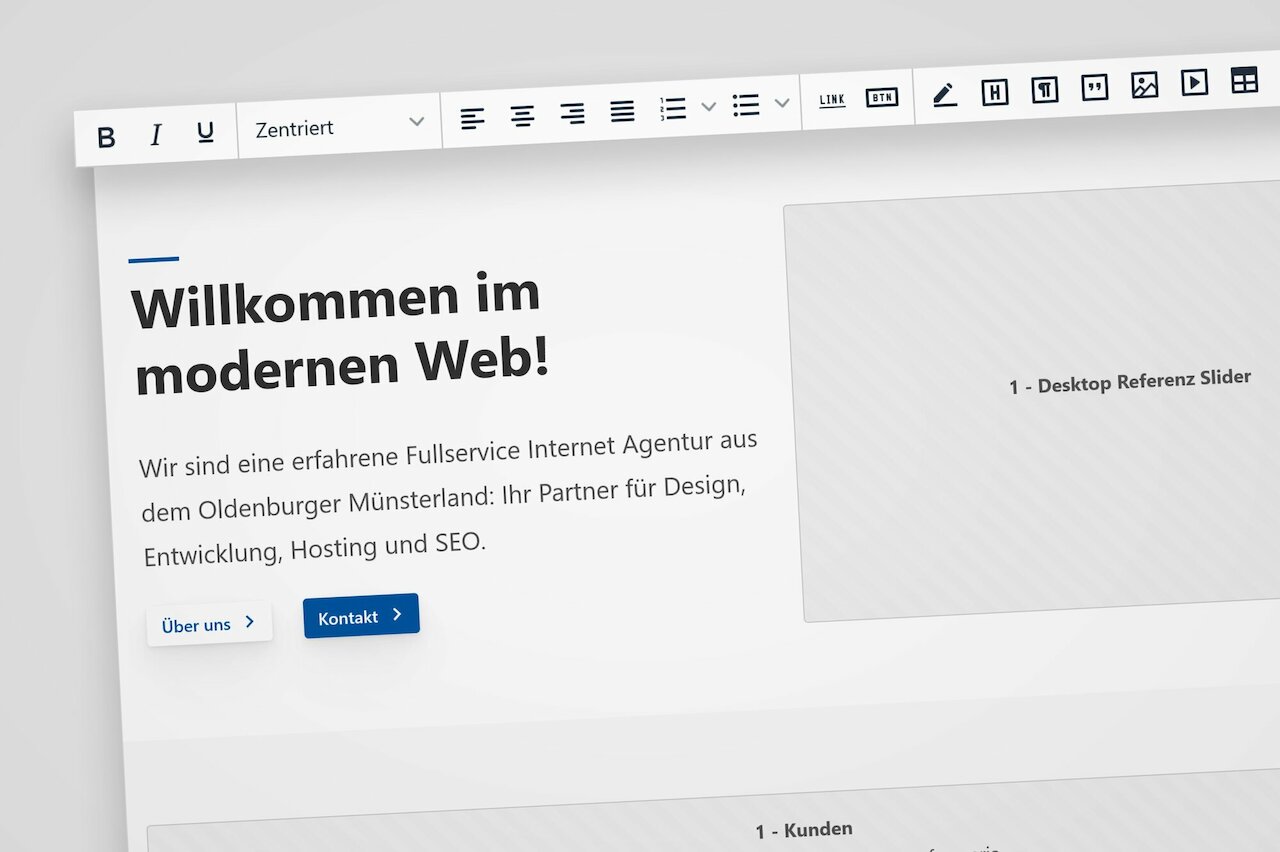Image resolution: width=1280 pixels, height=852 pixels.
Task: Align text to the right
Action: pyautogui.click(x=572, y=114)
